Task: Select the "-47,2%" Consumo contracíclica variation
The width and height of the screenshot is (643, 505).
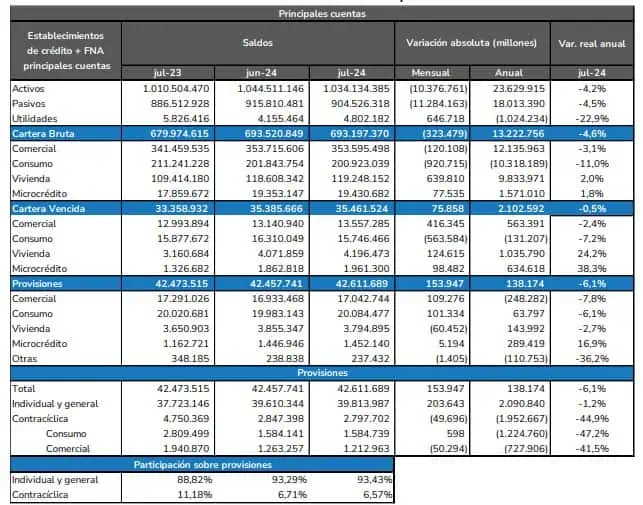Action: [592, 434]
